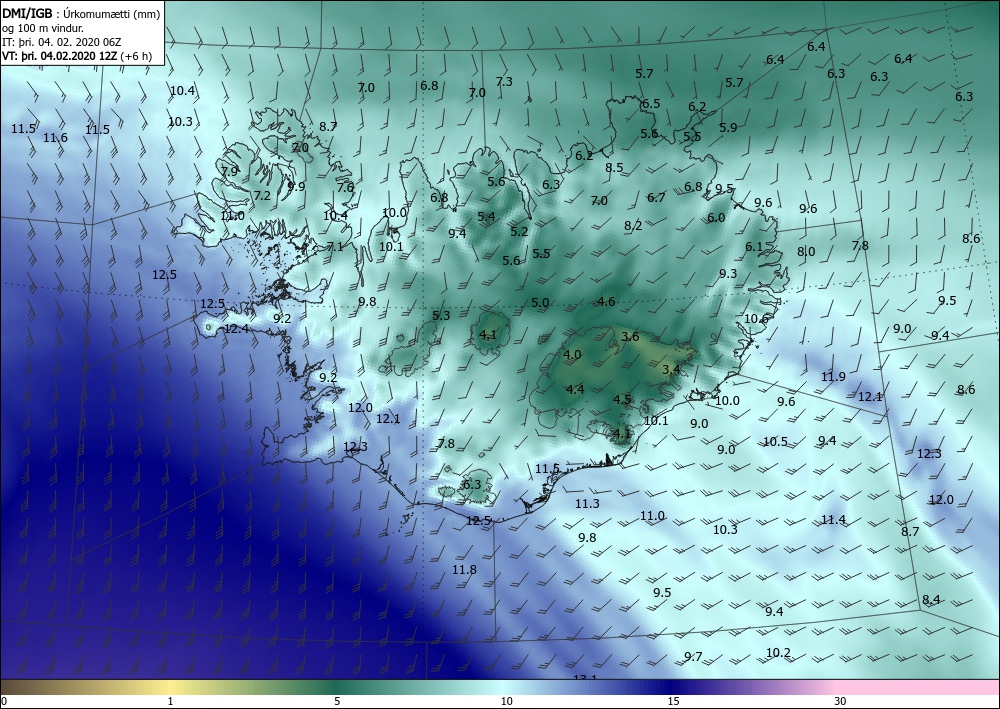Select the 7.3 value in the north

[x=504, y=81]
